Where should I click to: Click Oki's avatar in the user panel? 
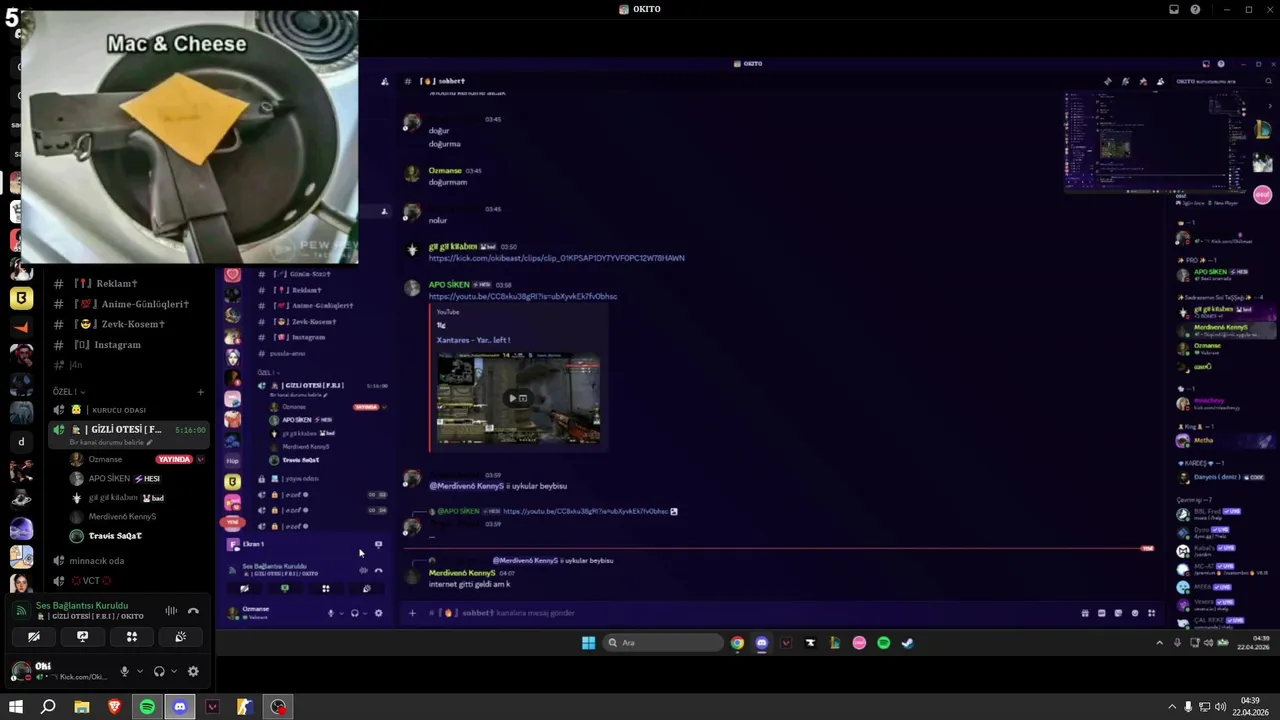[20, 671]
